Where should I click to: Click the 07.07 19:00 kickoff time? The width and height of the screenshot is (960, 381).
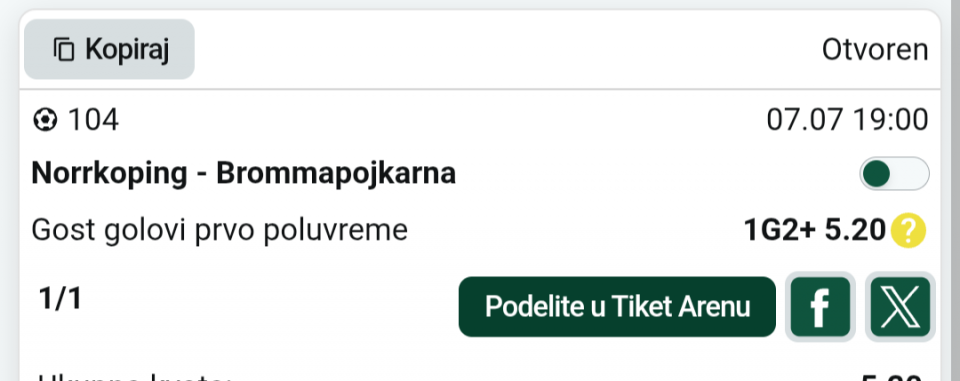pyautogui.click(x=847, y=119)
